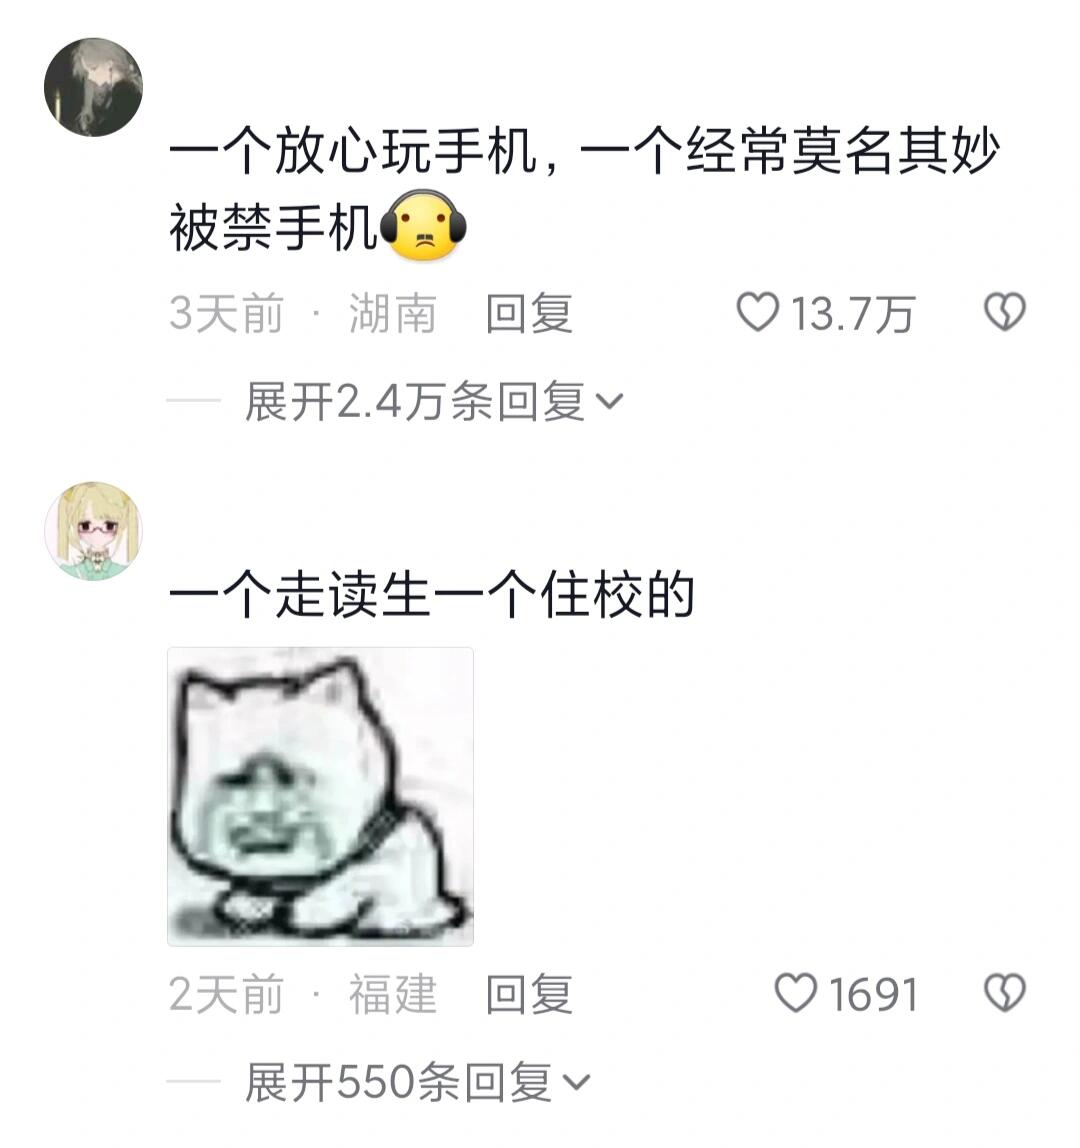Tap the 3天前 · 湖南 timestamp

tap(302, 313)
